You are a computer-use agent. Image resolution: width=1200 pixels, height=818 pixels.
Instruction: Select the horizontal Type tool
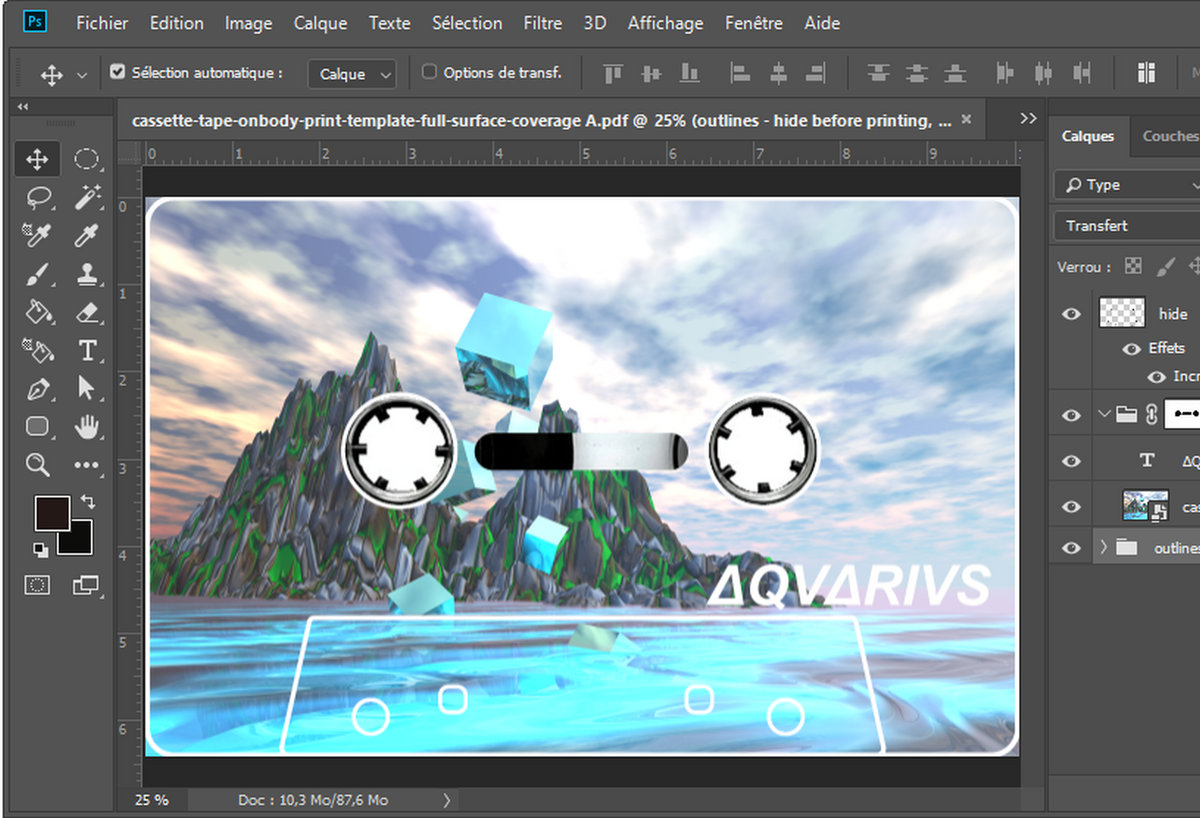[x=88, y=350]
